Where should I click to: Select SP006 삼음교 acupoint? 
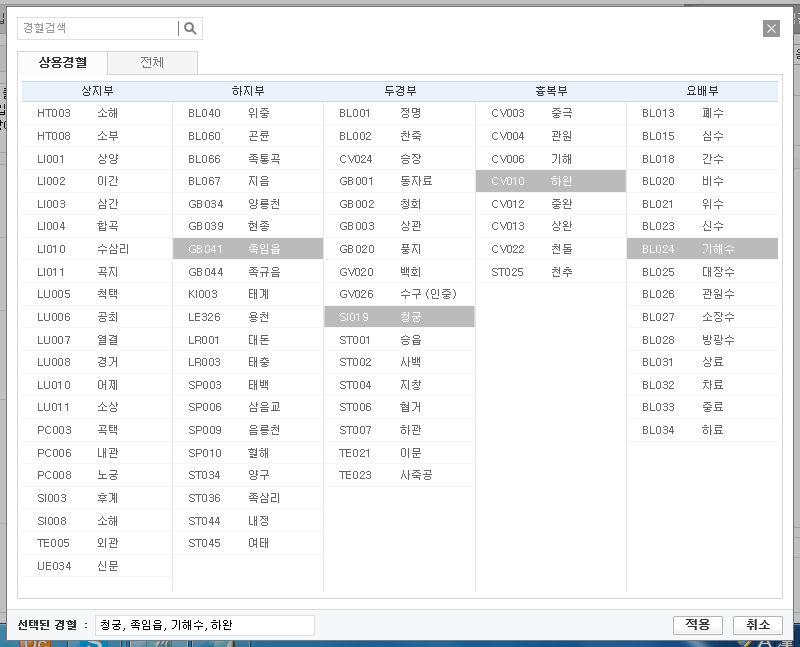coord(248,407)
